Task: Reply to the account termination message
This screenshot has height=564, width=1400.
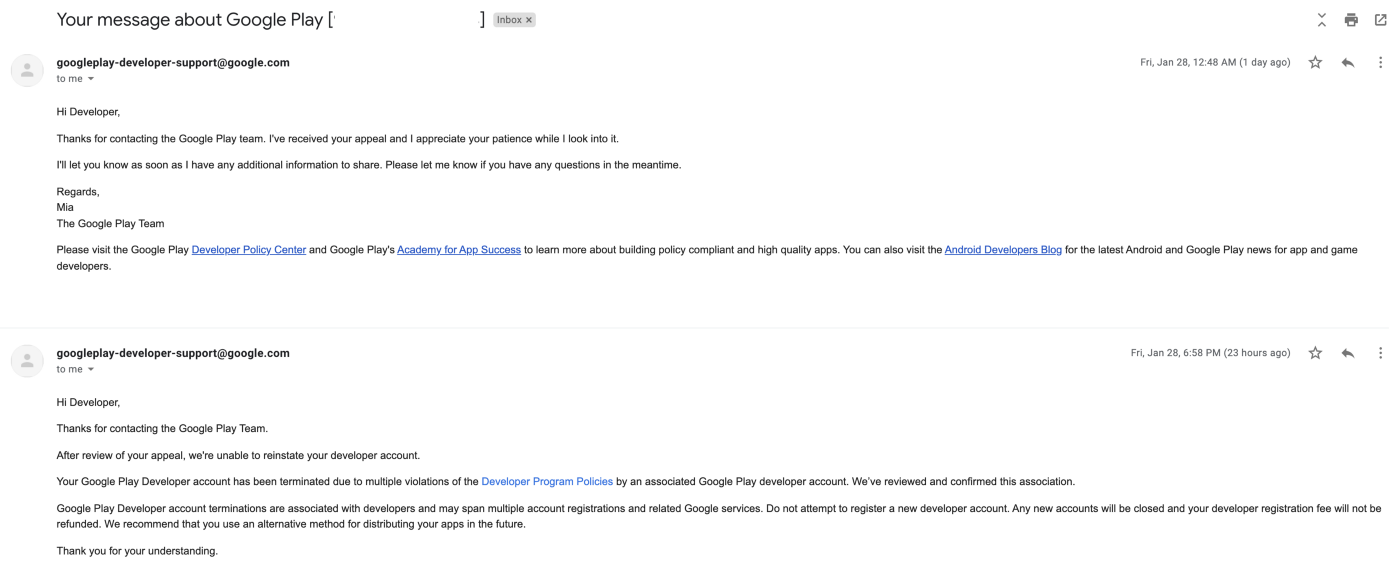Action: coord(1348,353)
